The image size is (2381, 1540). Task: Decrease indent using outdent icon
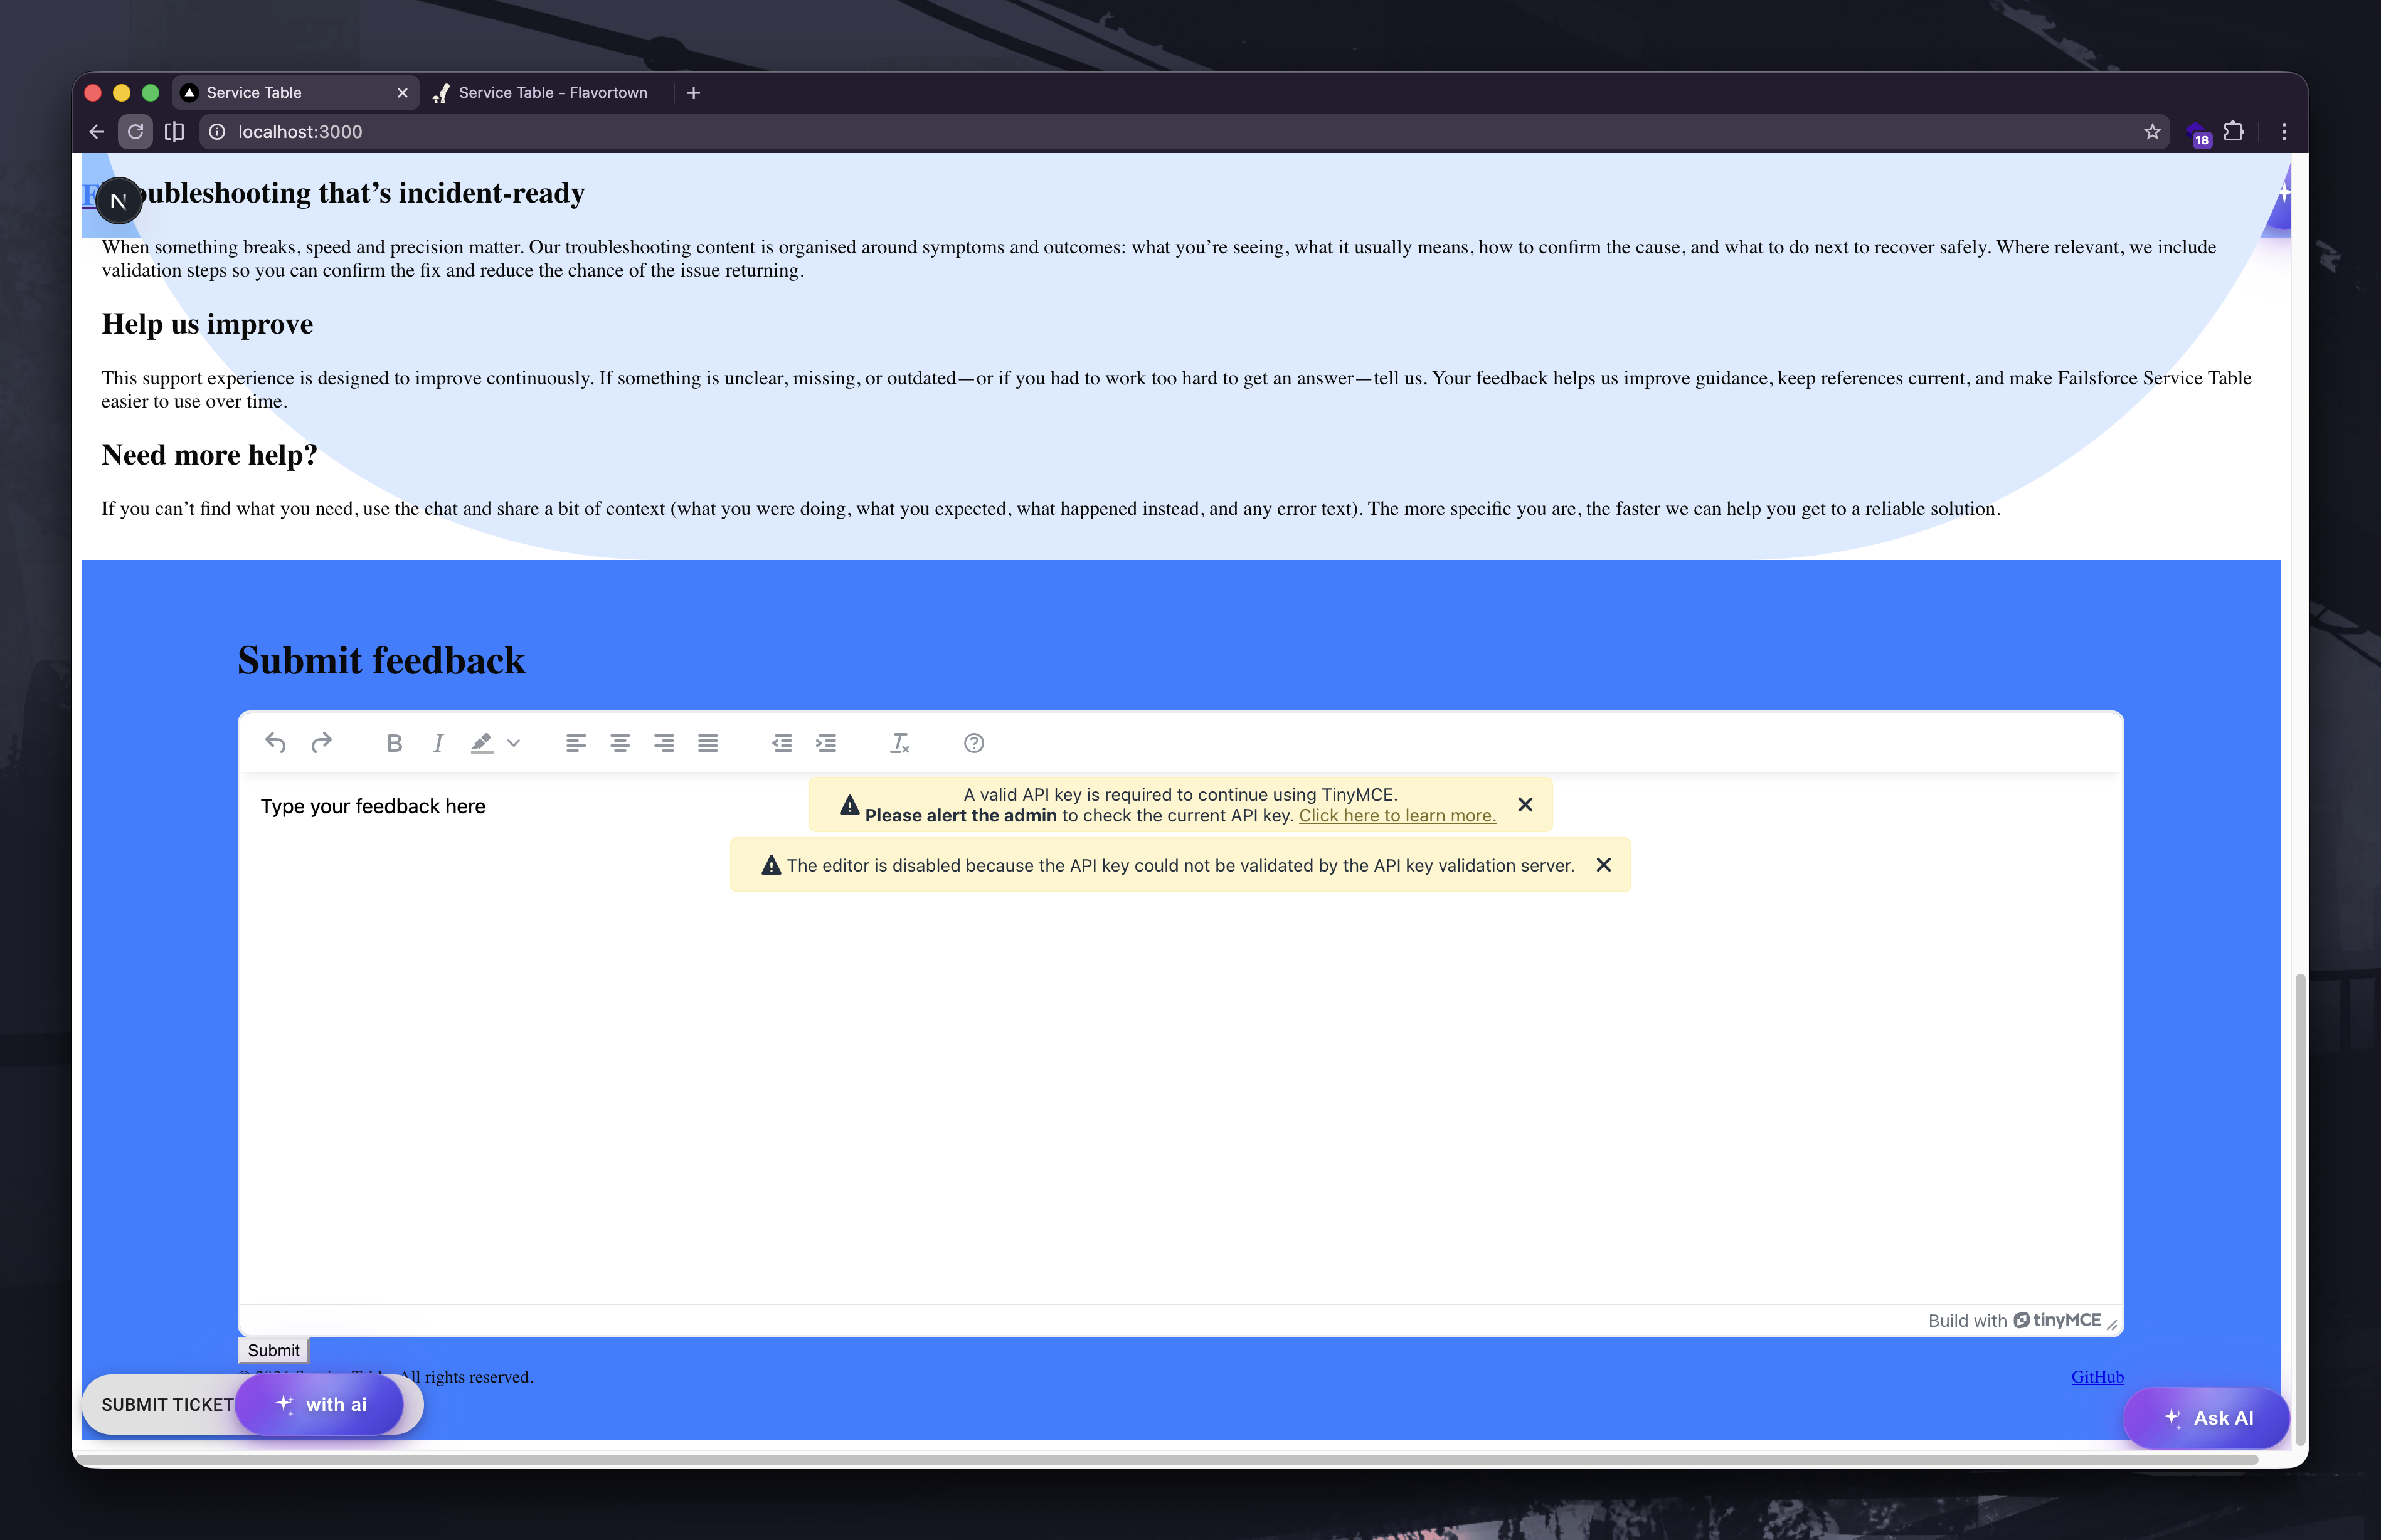coord(782,743)
